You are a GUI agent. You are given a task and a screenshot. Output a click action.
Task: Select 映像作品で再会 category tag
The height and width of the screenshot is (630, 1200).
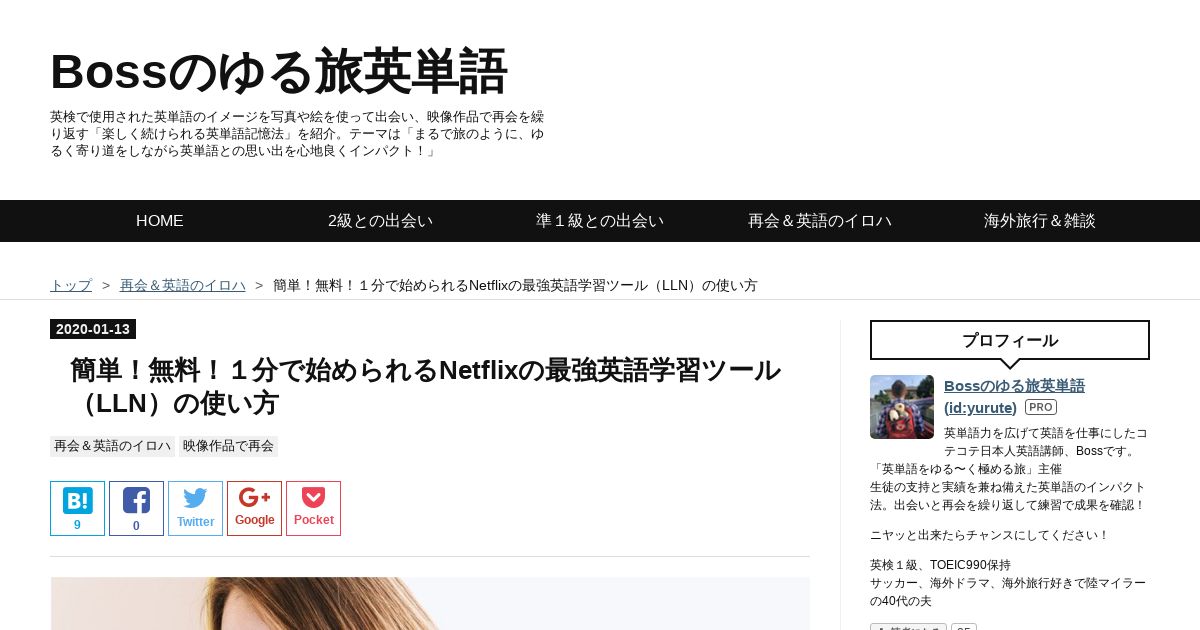point(228,446)
